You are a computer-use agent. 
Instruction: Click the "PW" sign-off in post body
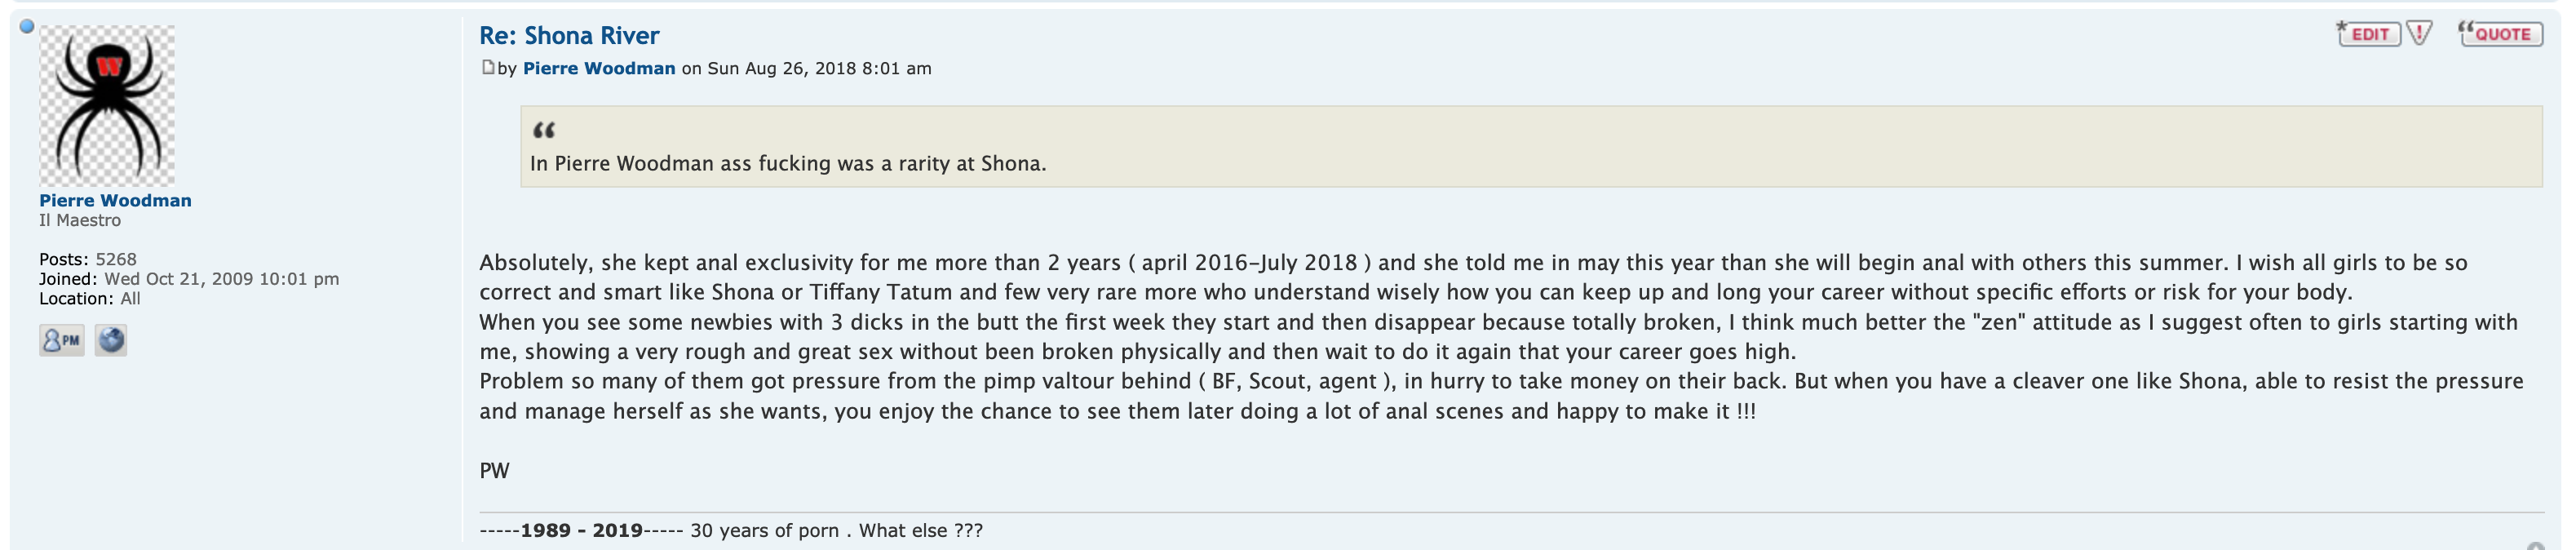click(x=494, y=471)
